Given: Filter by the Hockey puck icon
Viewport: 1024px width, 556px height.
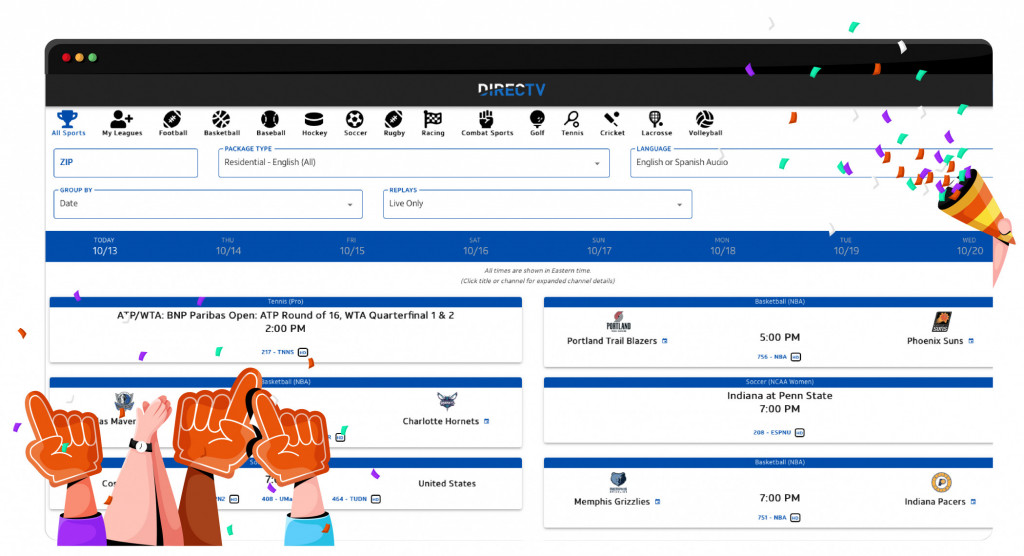Looking at the screenshot, I should (x=314, y=120).
